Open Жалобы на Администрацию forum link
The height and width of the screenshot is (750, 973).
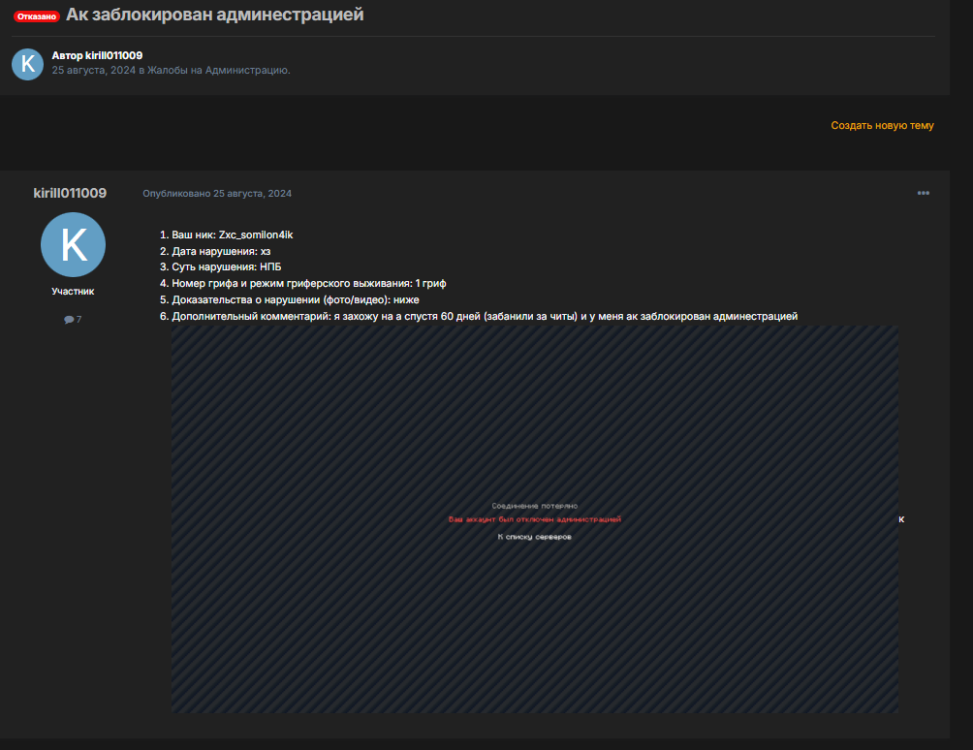click(217, 70)
